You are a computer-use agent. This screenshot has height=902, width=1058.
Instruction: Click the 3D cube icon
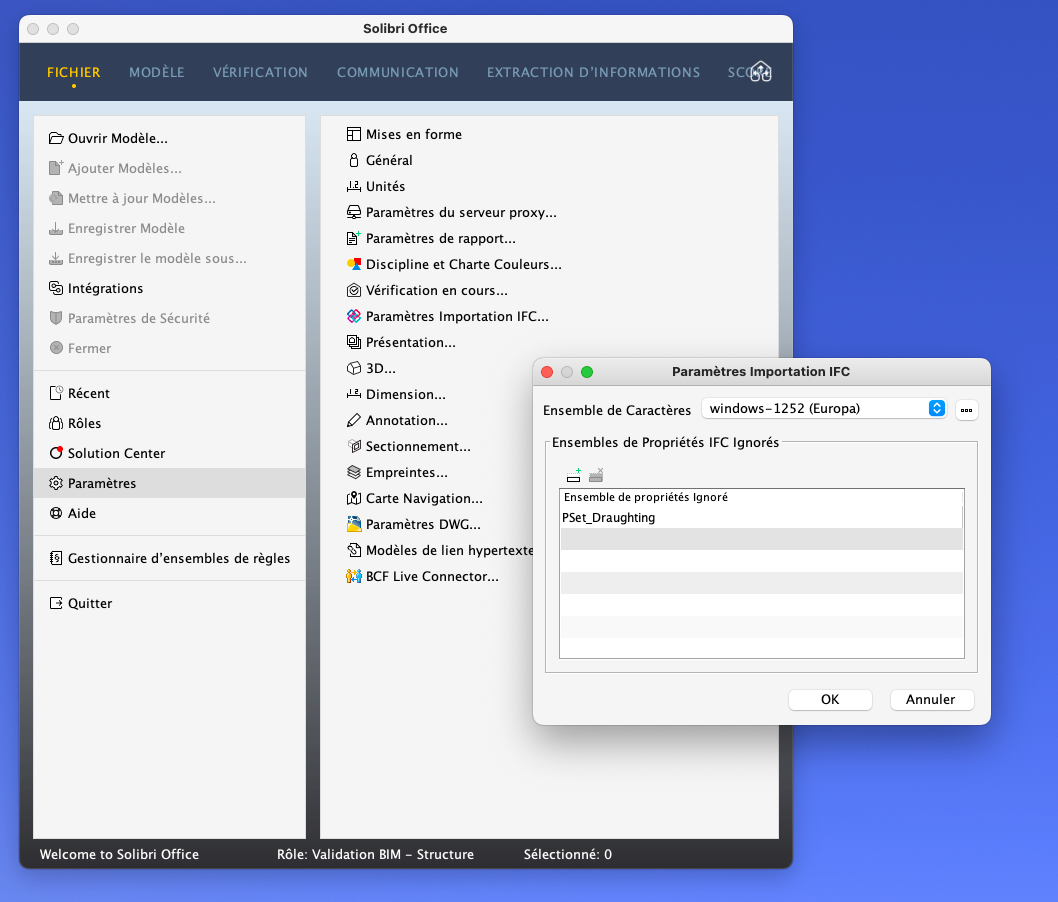(x=354, y=368)
